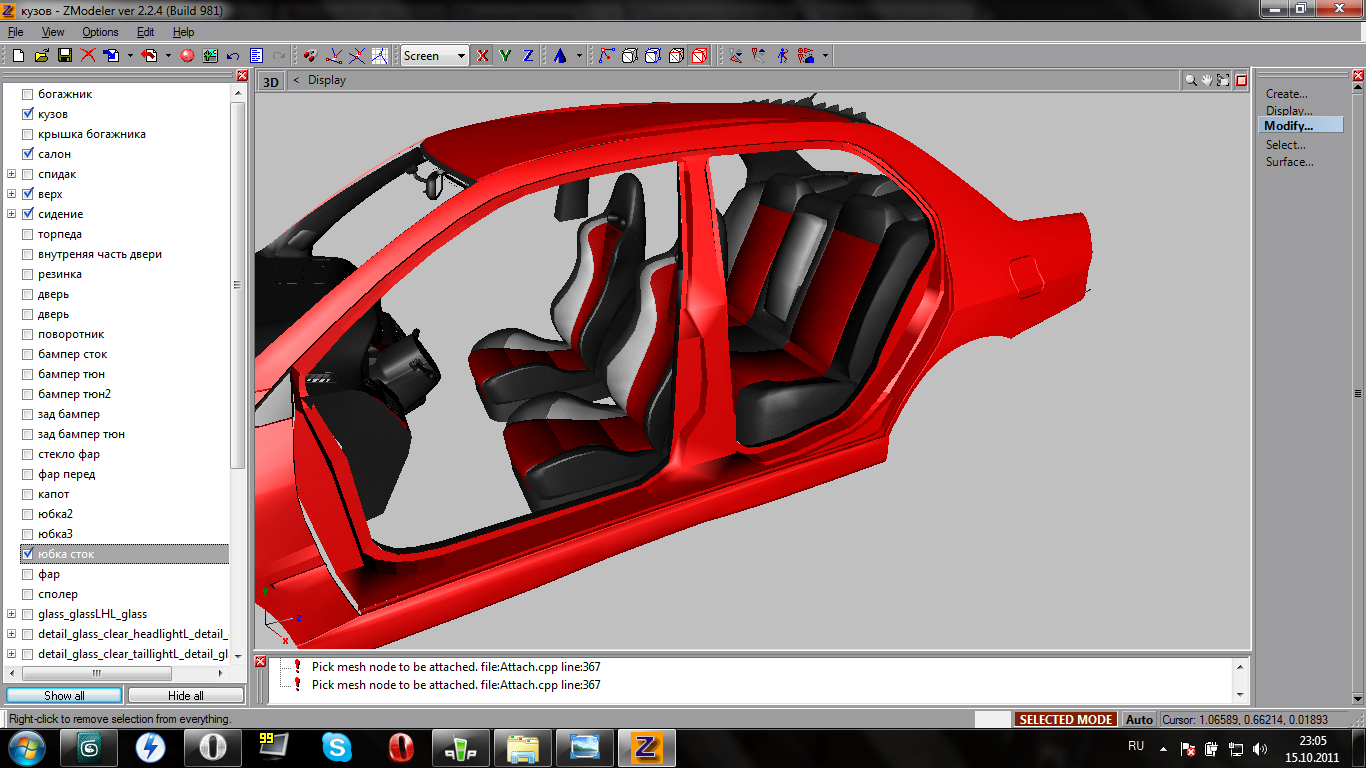Check the богажник object checkbox
This screenshot has width=1366, height=768.
click(28, 94)
